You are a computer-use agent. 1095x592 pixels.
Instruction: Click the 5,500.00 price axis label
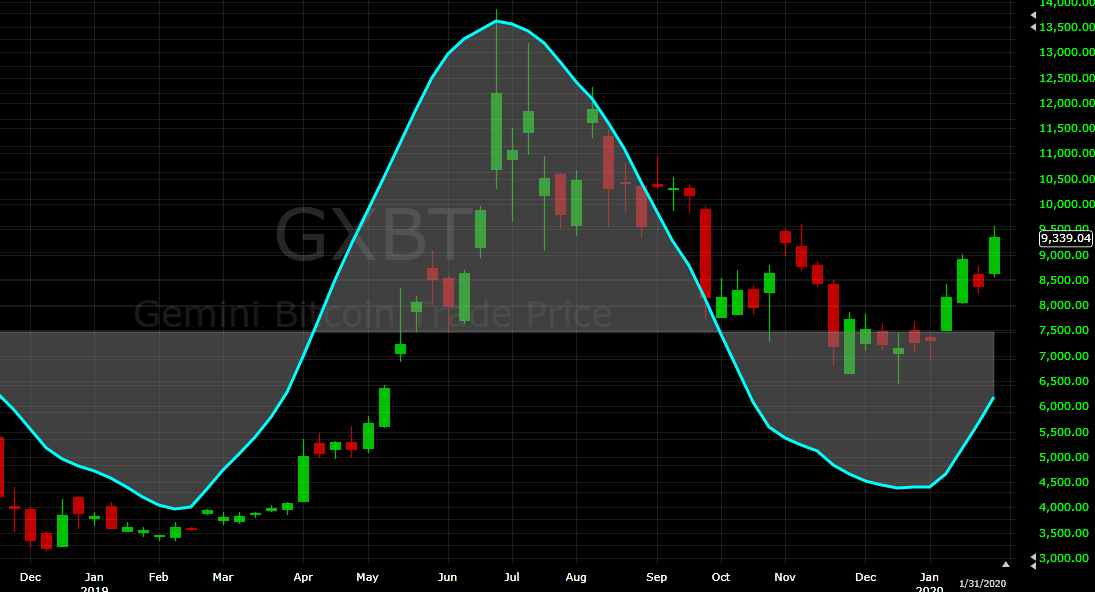click(1064, 433)
